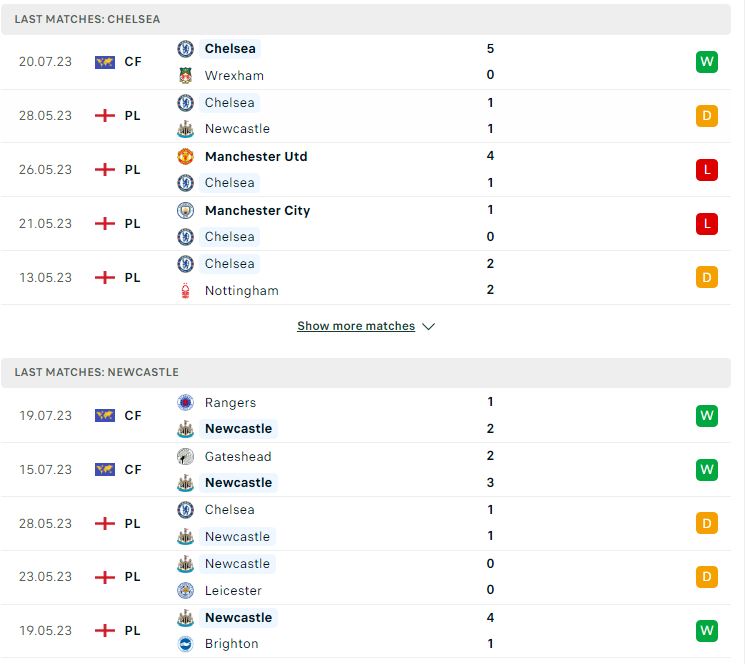Click the world flag icon on 20.07.23 match
The width and height of the screenshot is (745, 664).
point(105,62)
